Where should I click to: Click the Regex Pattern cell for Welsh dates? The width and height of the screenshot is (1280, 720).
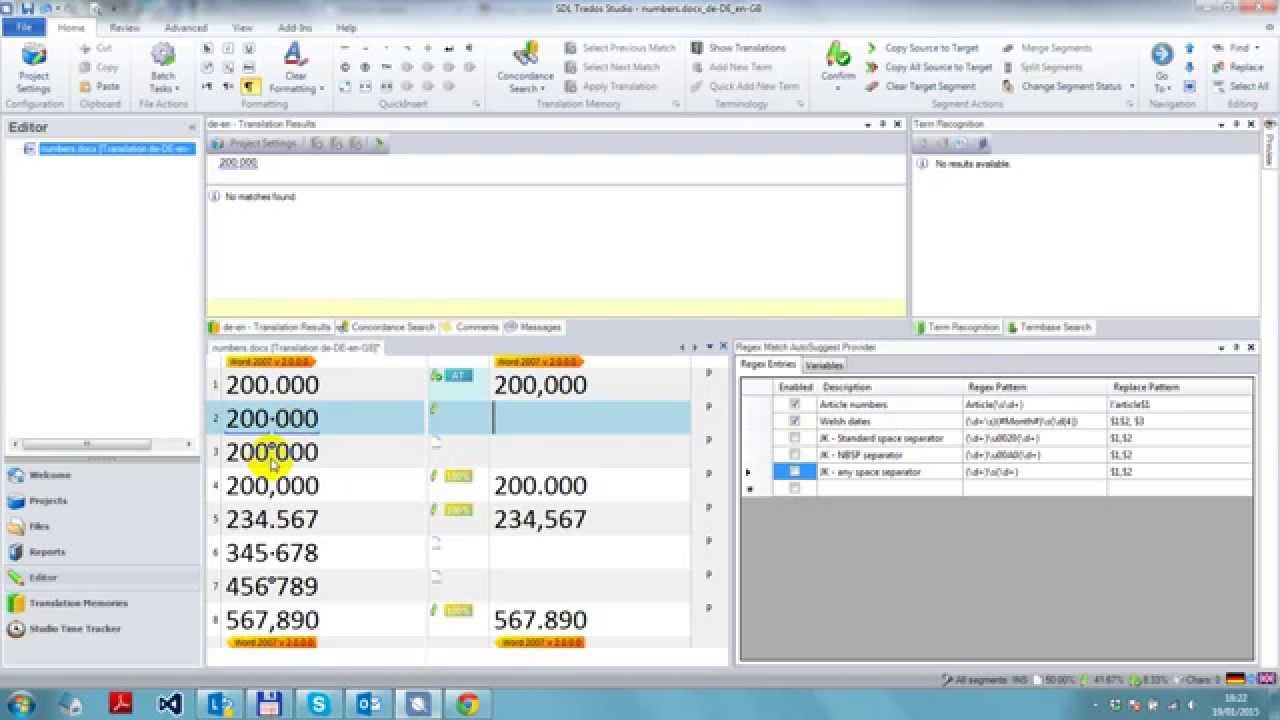coord(1035,421)
